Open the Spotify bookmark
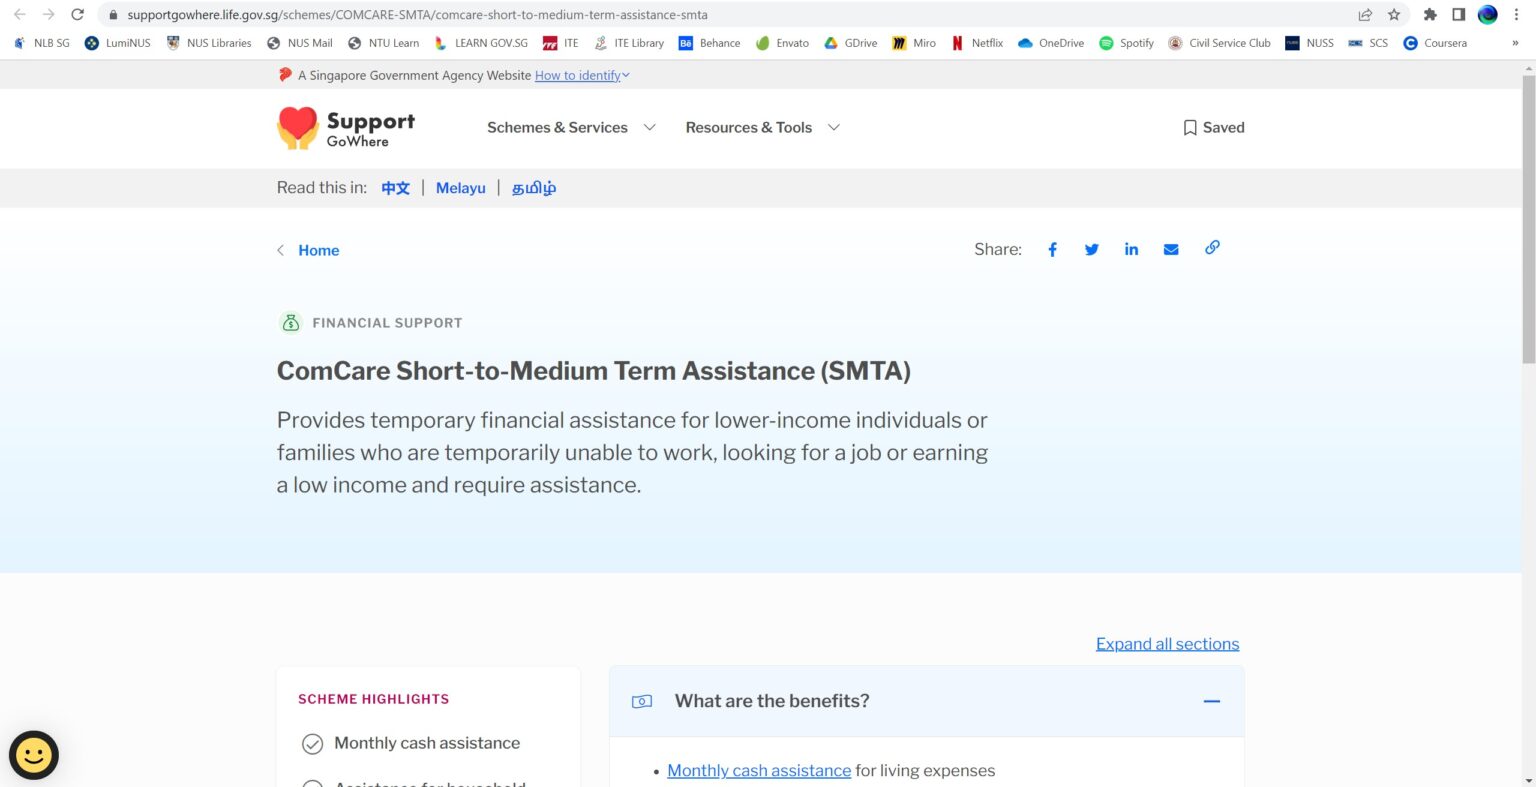1536x787 pixels. pos(1126,43)
